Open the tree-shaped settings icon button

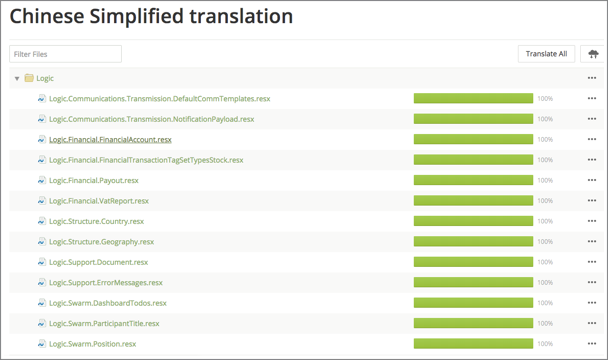pos(593,54)
